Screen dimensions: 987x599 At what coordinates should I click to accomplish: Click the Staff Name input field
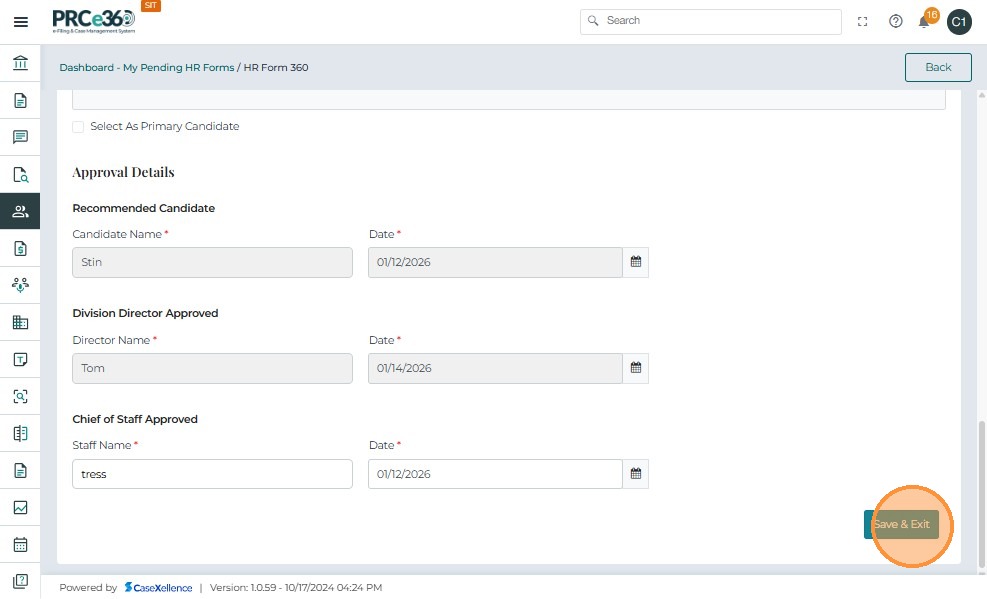point(212,474)
